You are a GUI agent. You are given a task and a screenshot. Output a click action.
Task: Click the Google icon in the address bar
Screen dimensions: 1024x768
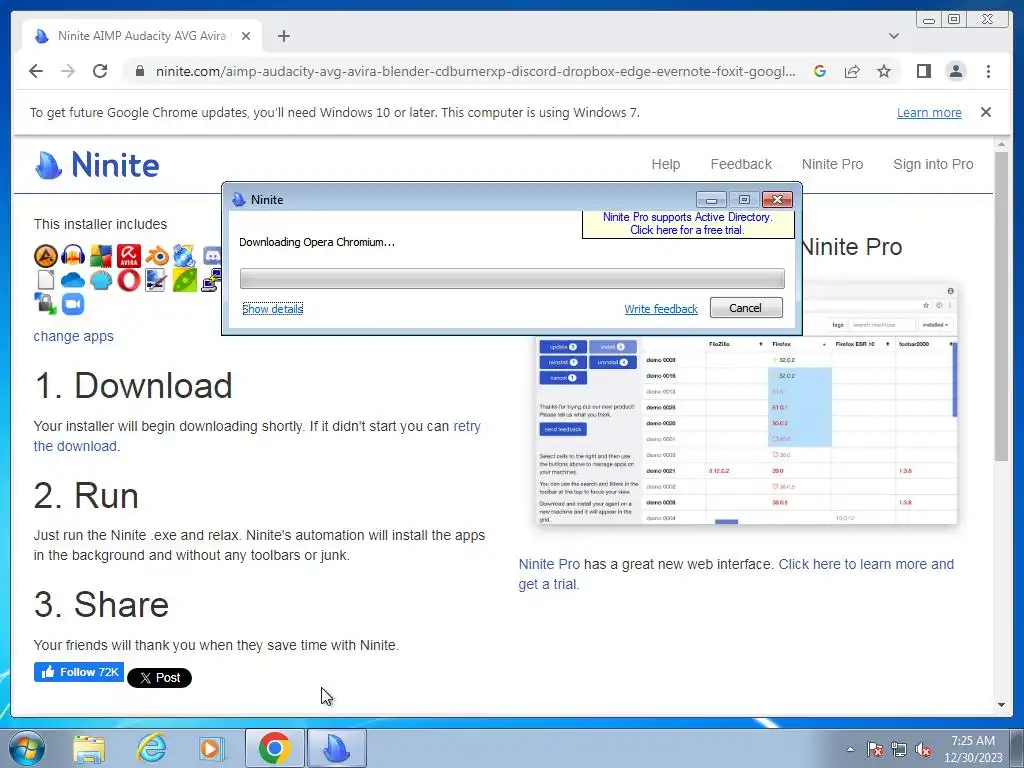(820, 71)
